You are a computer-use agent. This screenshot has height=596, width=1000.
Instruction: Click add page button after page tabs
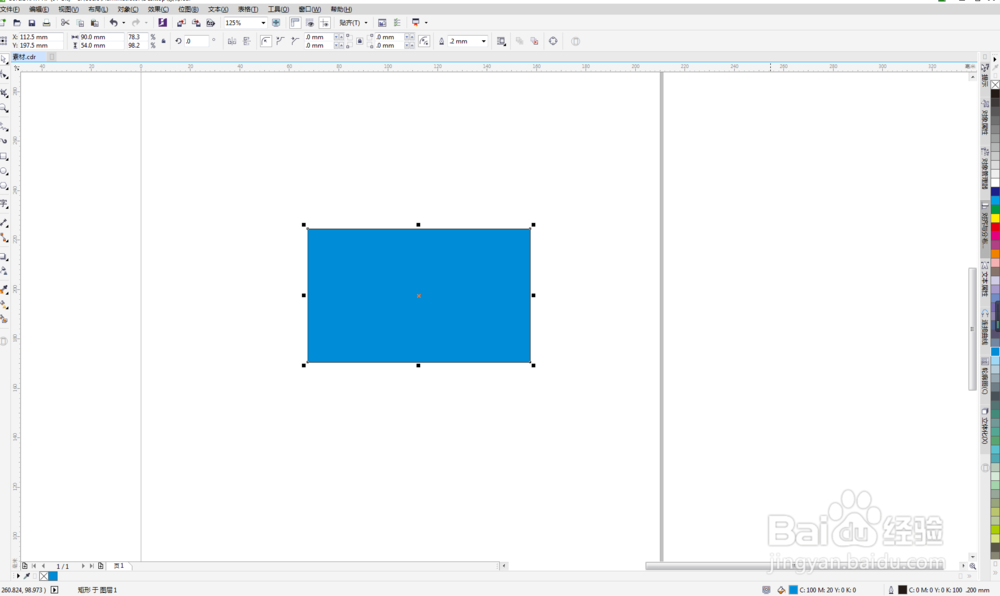[101, 566]
